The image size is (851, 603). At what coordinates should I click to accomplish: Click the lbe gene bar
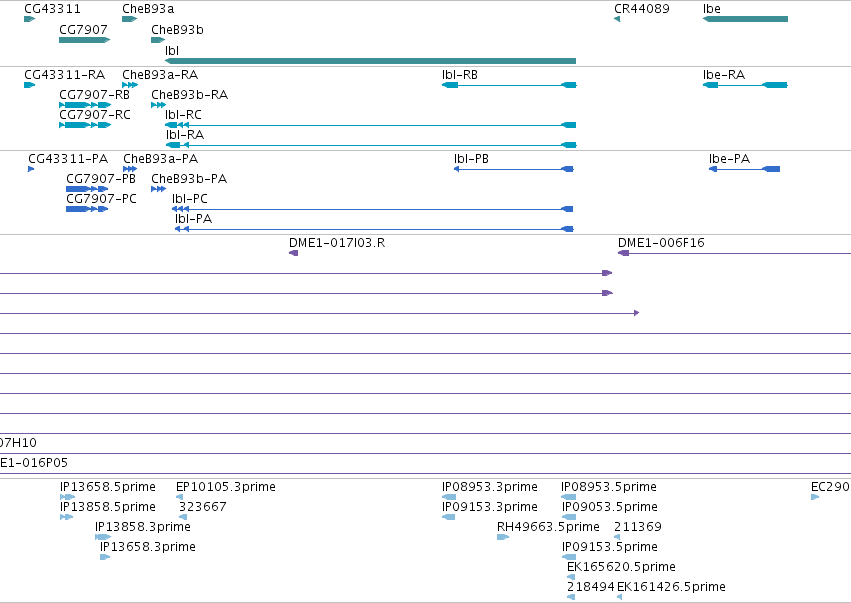coord(745,19)
